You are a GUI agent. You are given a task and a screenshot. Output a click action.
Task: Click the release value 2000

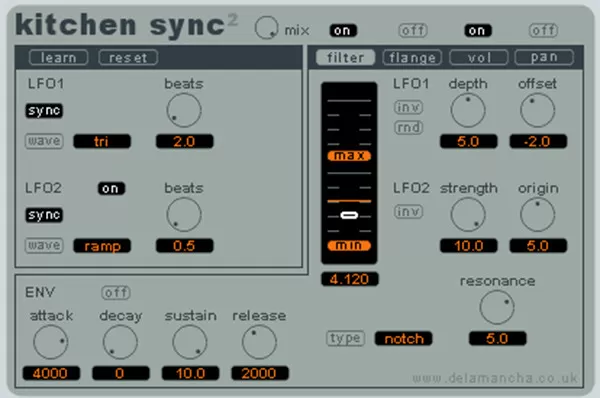[260, 373]
